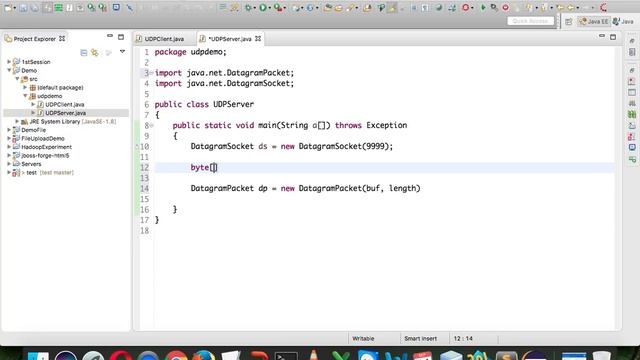Switch to the Java EE perspective
The width and height of the screenshot is (640, 360).
point(593,21)
